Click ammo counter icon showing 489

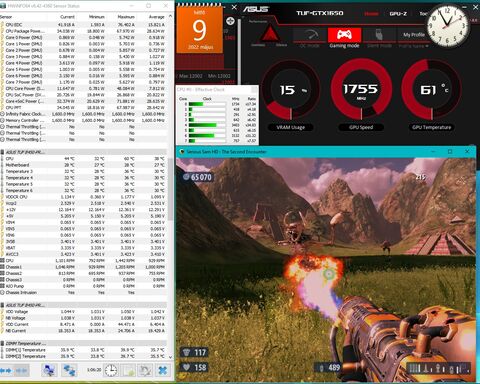coord(322,368)
